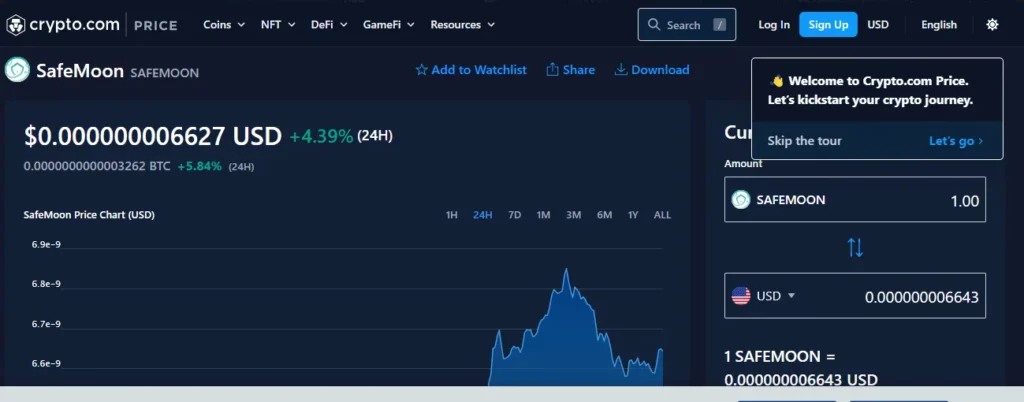This screenshot has height=402, width=1024.
Task: Open the DeFi dropdown
Action: 329,25
